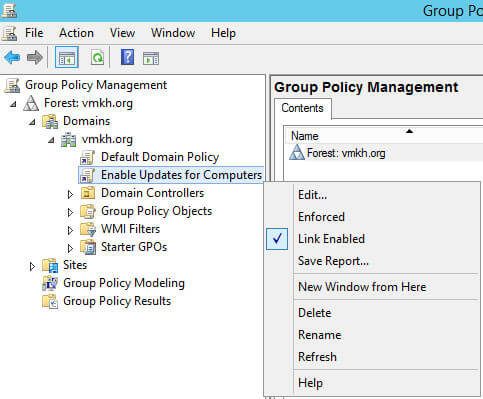
Task: Click the Starter GPOs folder icon
Action: click(88, 247)
